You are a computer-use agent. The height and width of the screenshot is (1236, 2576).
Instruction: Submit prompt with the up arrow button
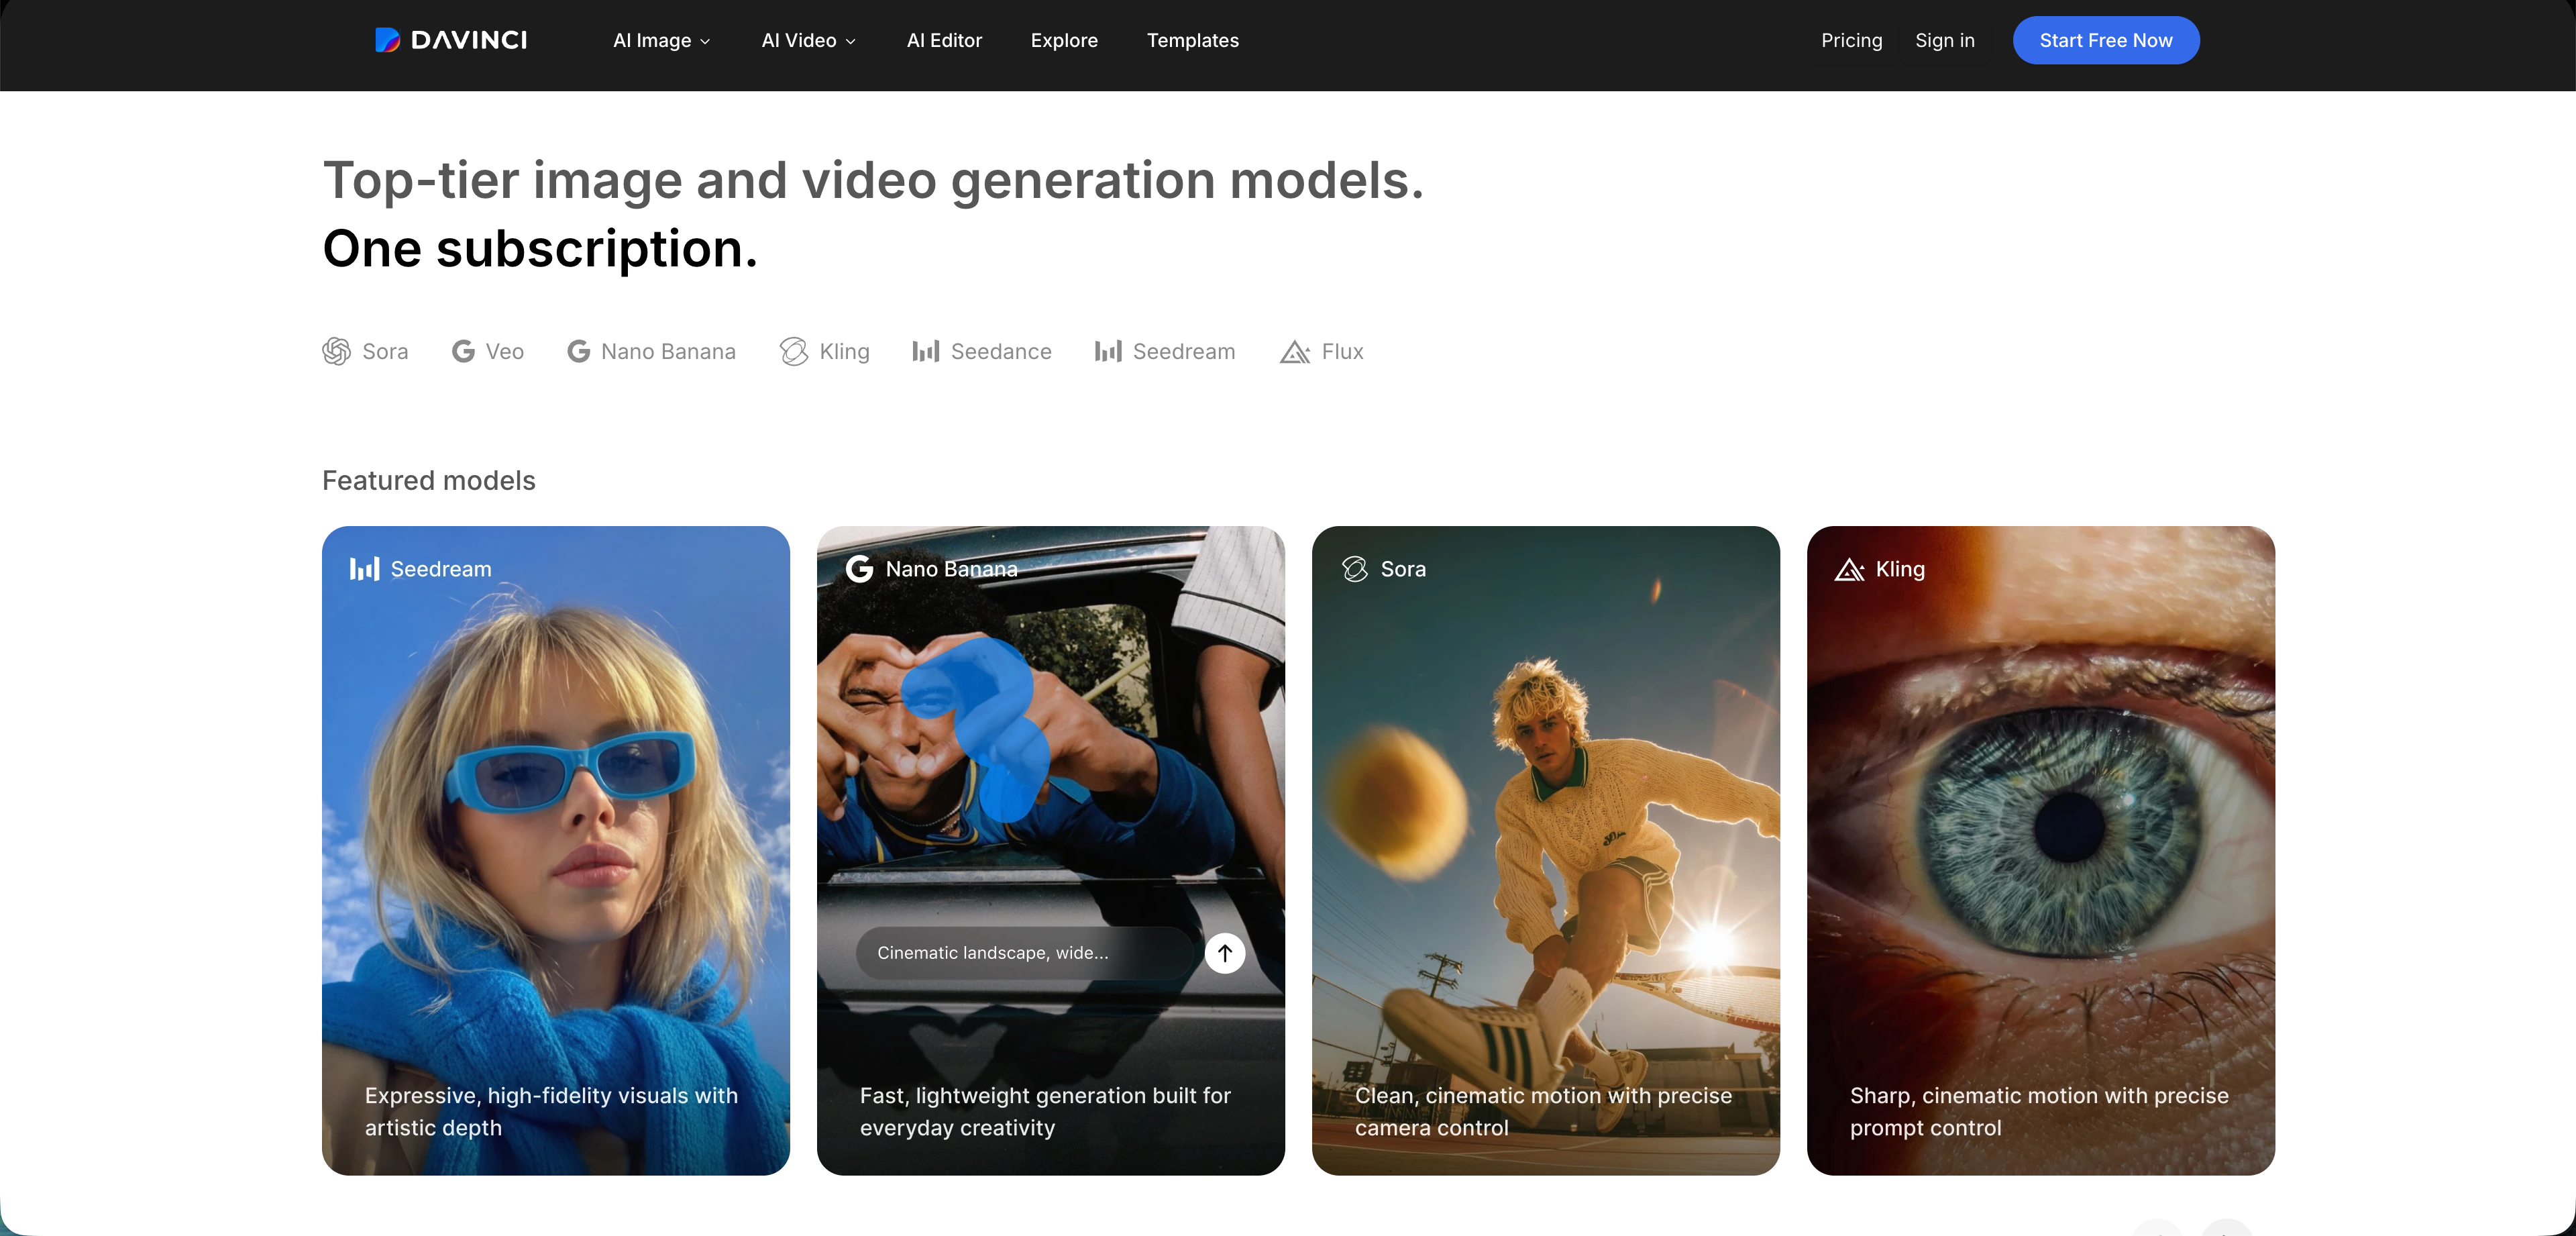click(1224, 953)
